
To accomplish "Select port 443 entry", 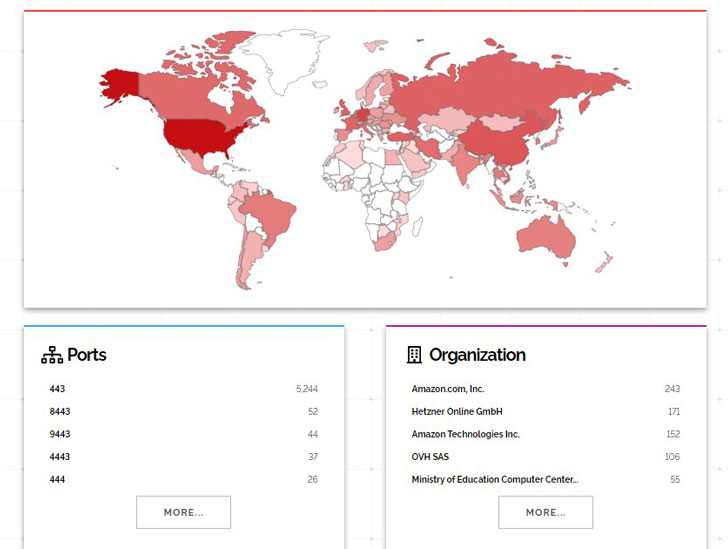I will (x=57, y=389).
